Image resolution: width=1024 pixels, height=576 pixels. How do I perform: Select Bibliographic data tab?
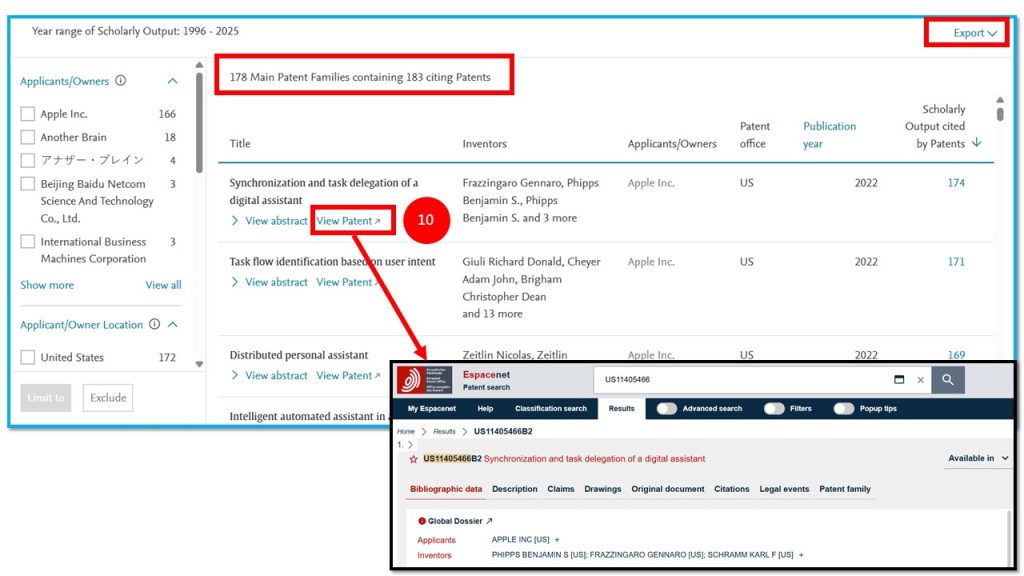point(446,489)
